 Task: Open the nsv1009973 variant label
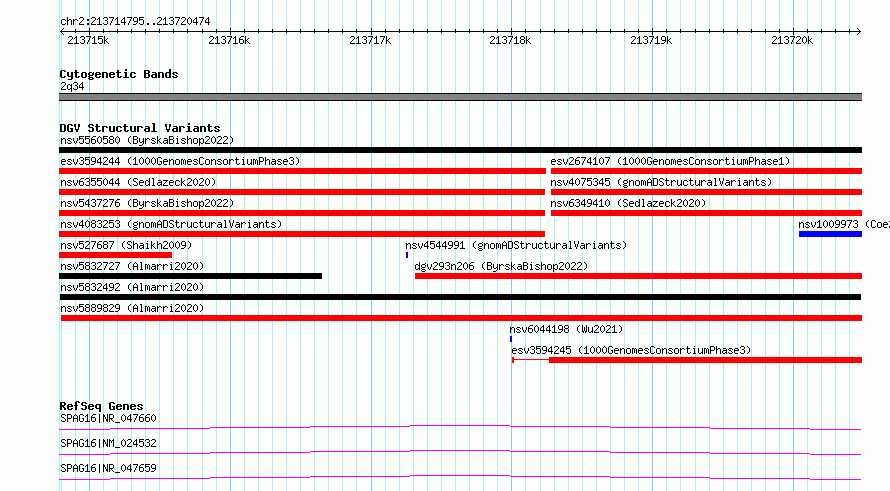click(843, 224)
